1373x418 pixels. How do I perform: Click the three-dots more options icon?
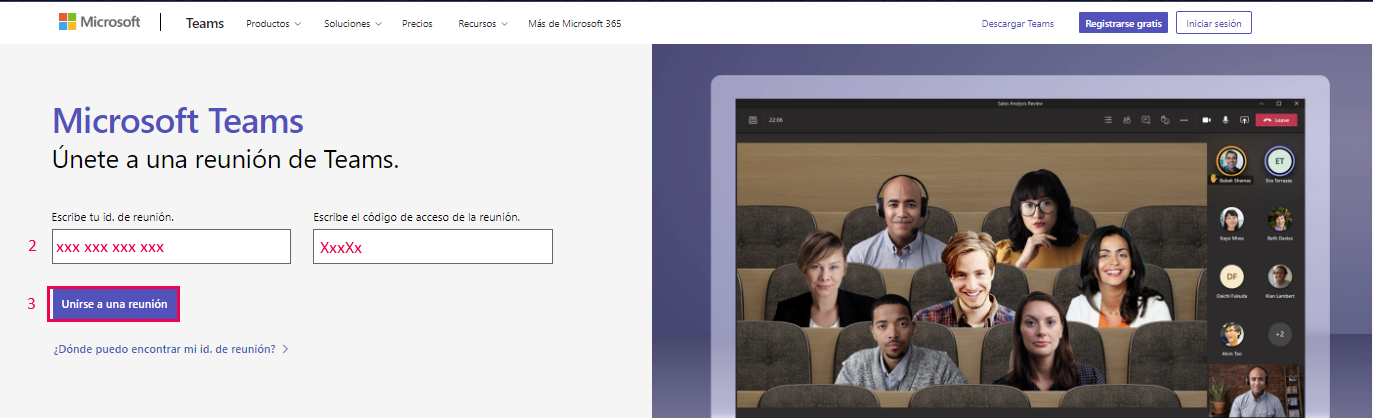(x=1184, y=120)
